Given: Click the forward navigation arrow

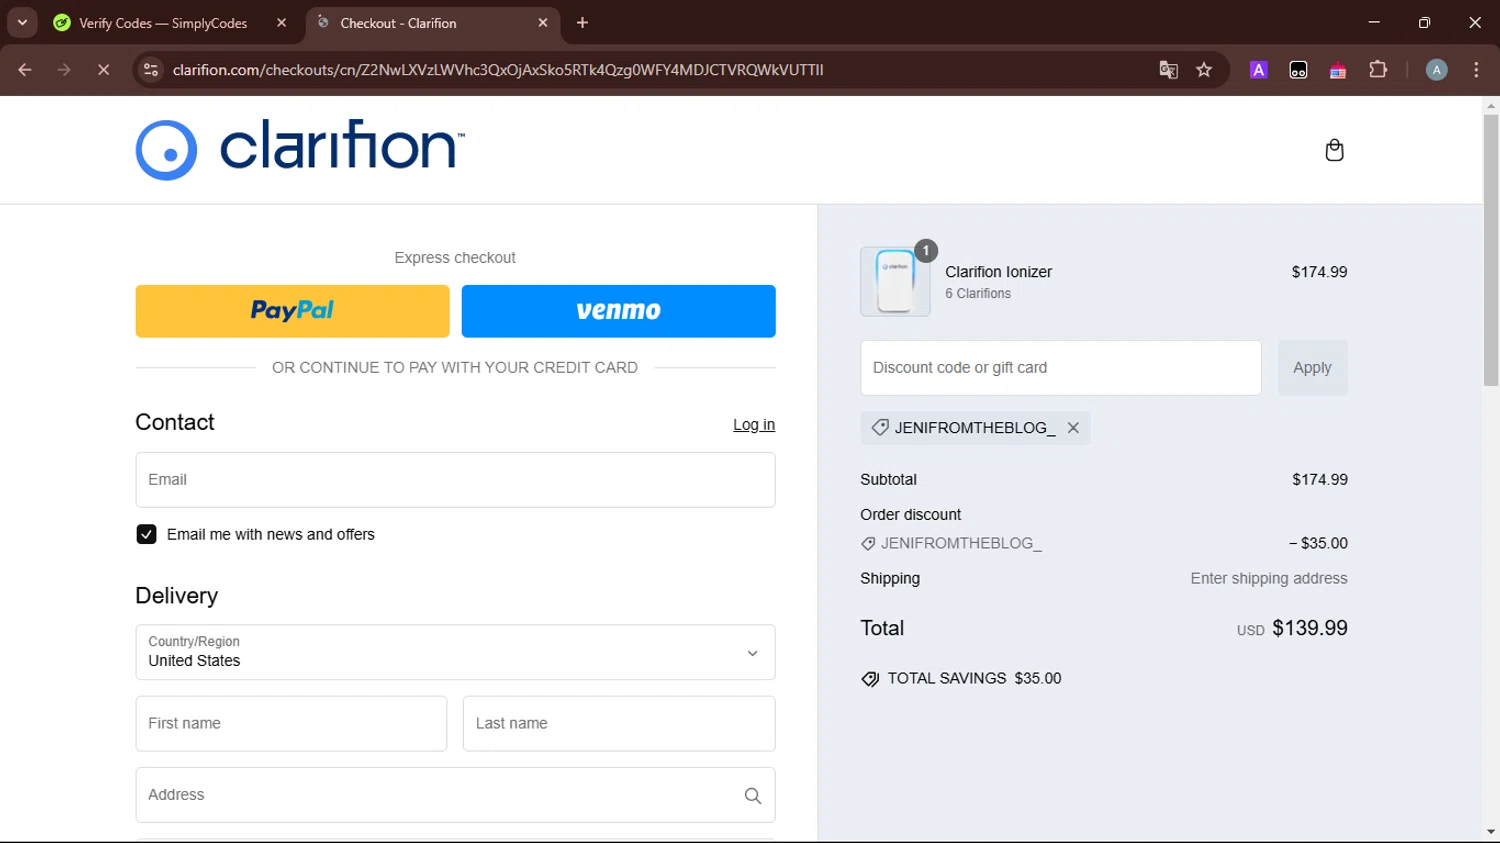Looking at the screenshot, I should pos(64,70).
